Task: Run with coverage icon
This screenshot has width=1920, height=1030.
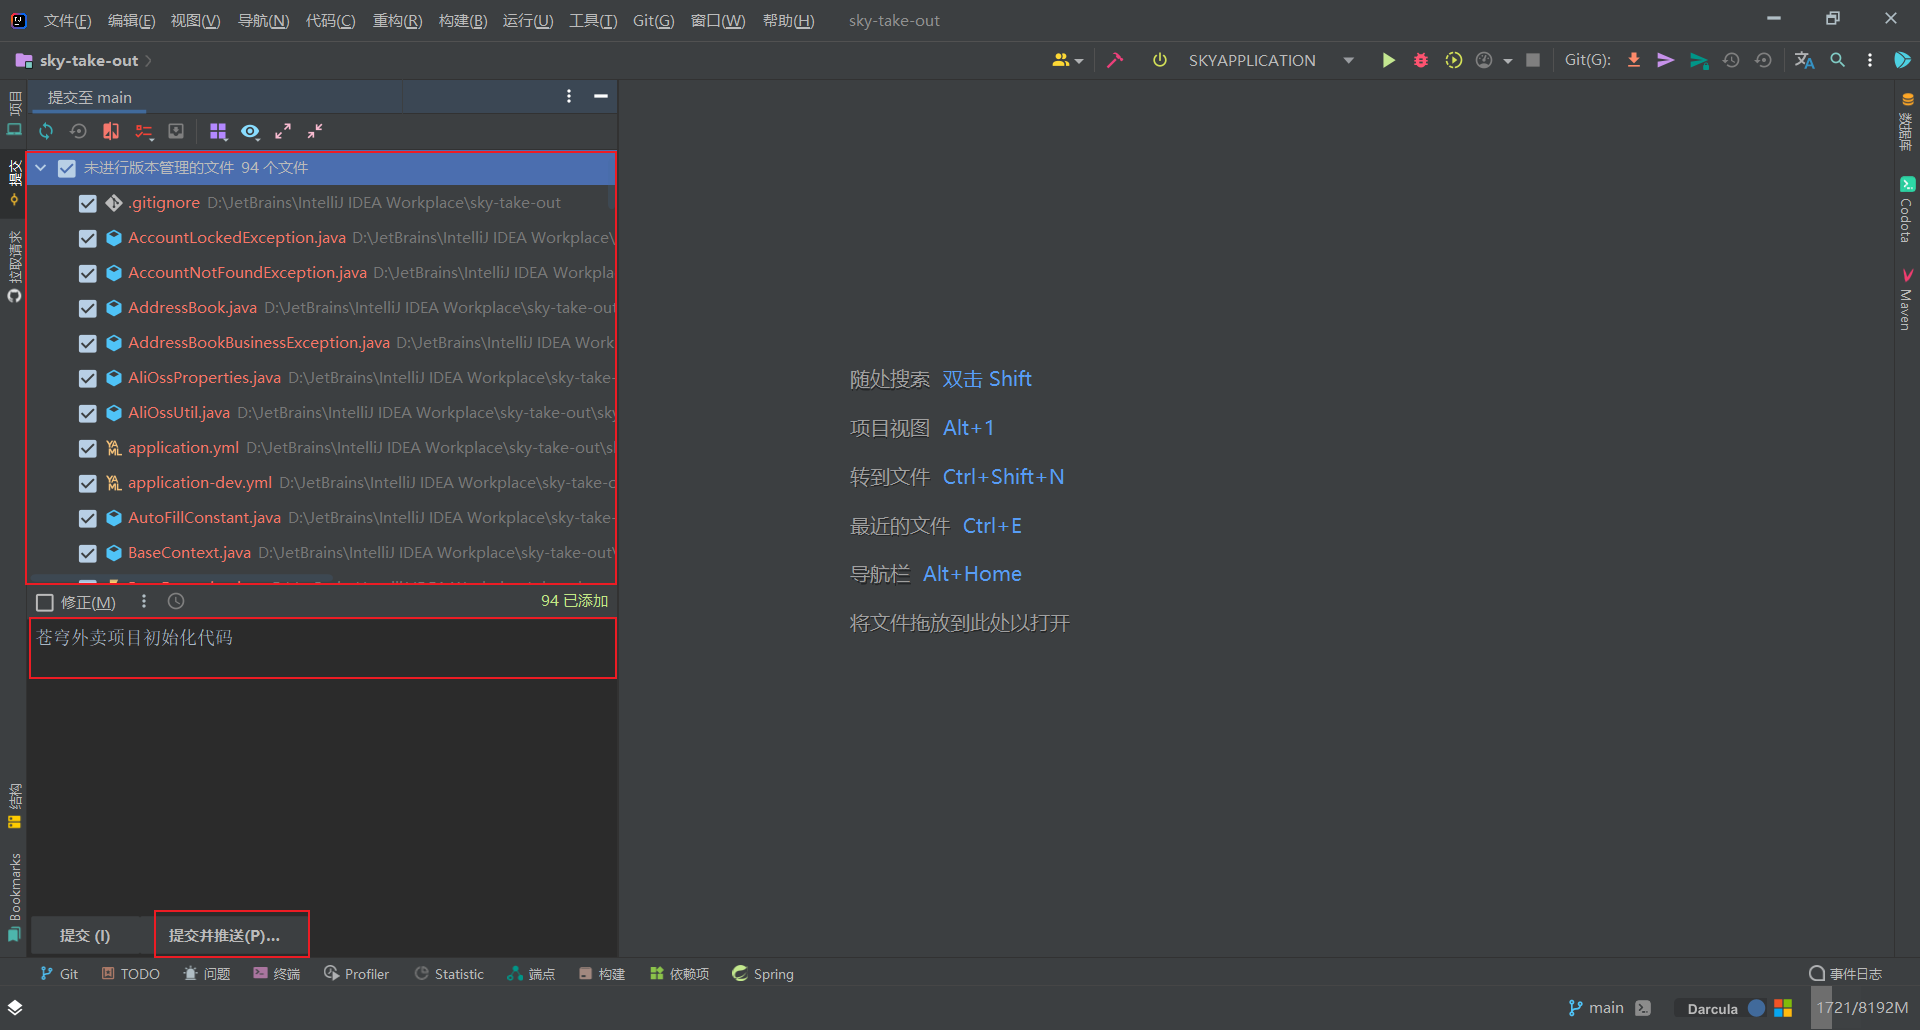Action: click(x=1453, y=60)
